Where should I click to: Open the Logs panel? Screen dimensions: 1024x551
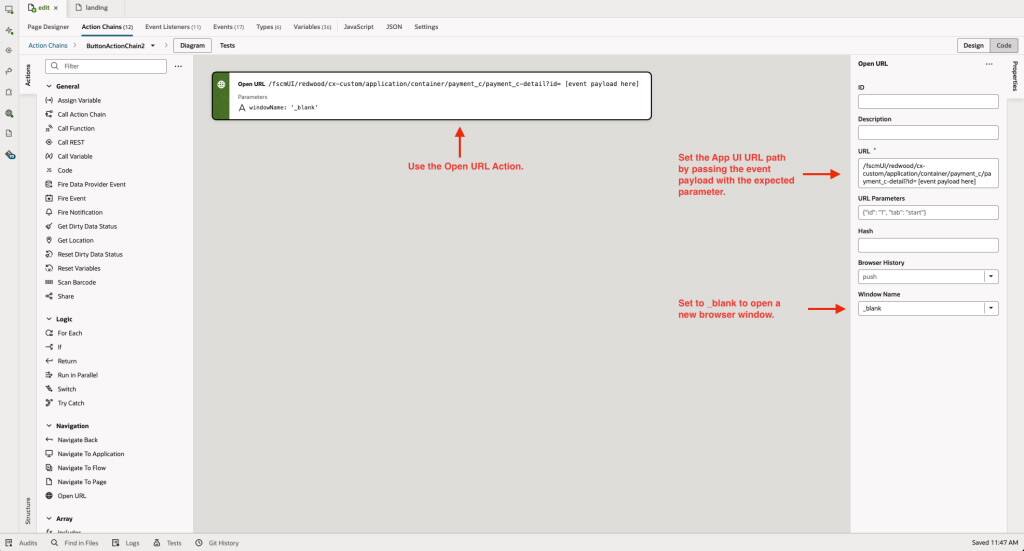(x=126, y=543)
